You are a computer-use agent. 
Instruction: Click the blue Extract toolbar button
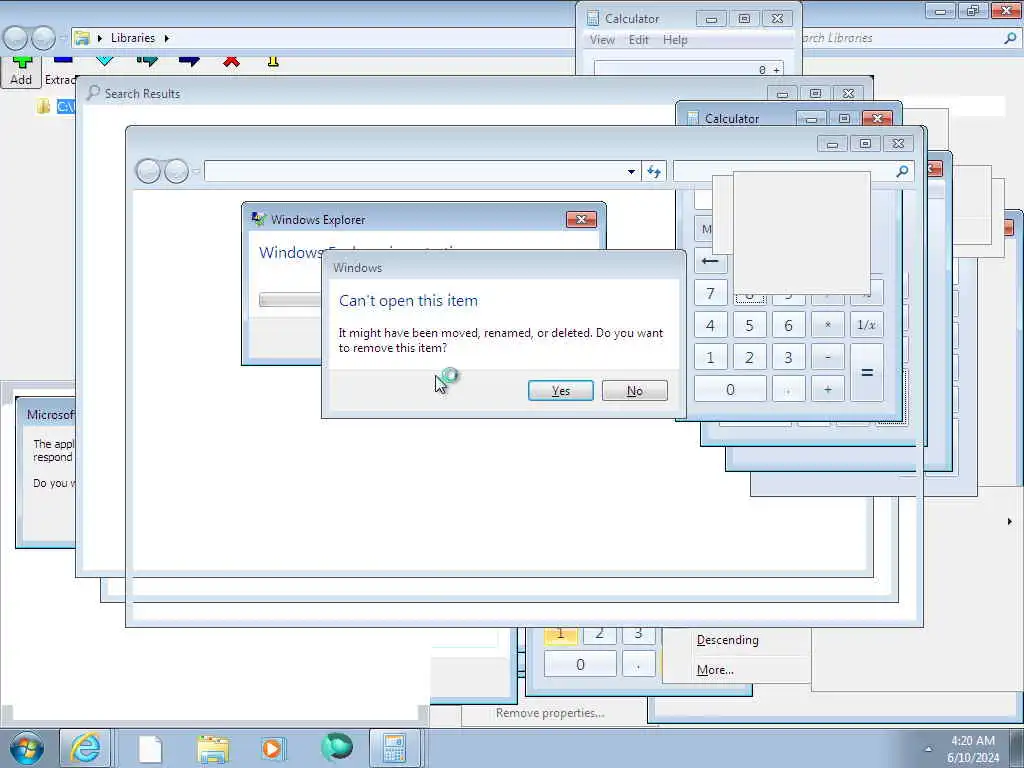(60, 71)
